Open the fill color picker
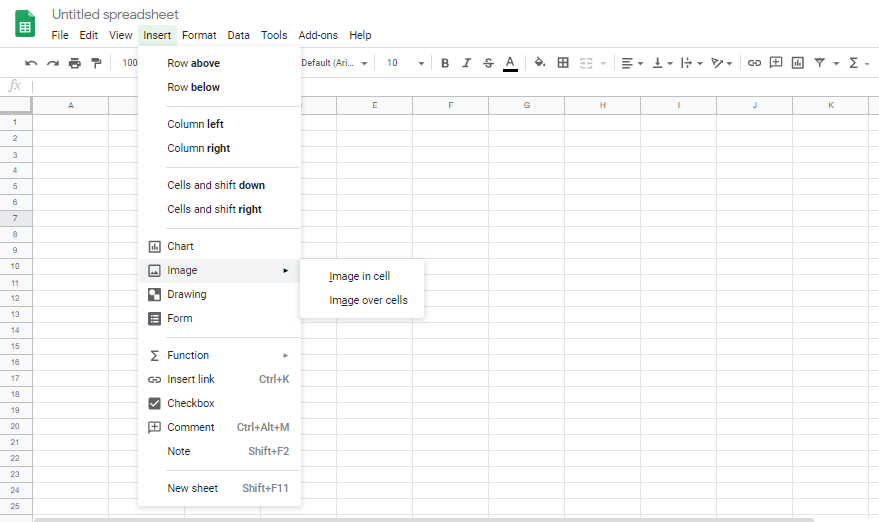 [x=540, y=63]
